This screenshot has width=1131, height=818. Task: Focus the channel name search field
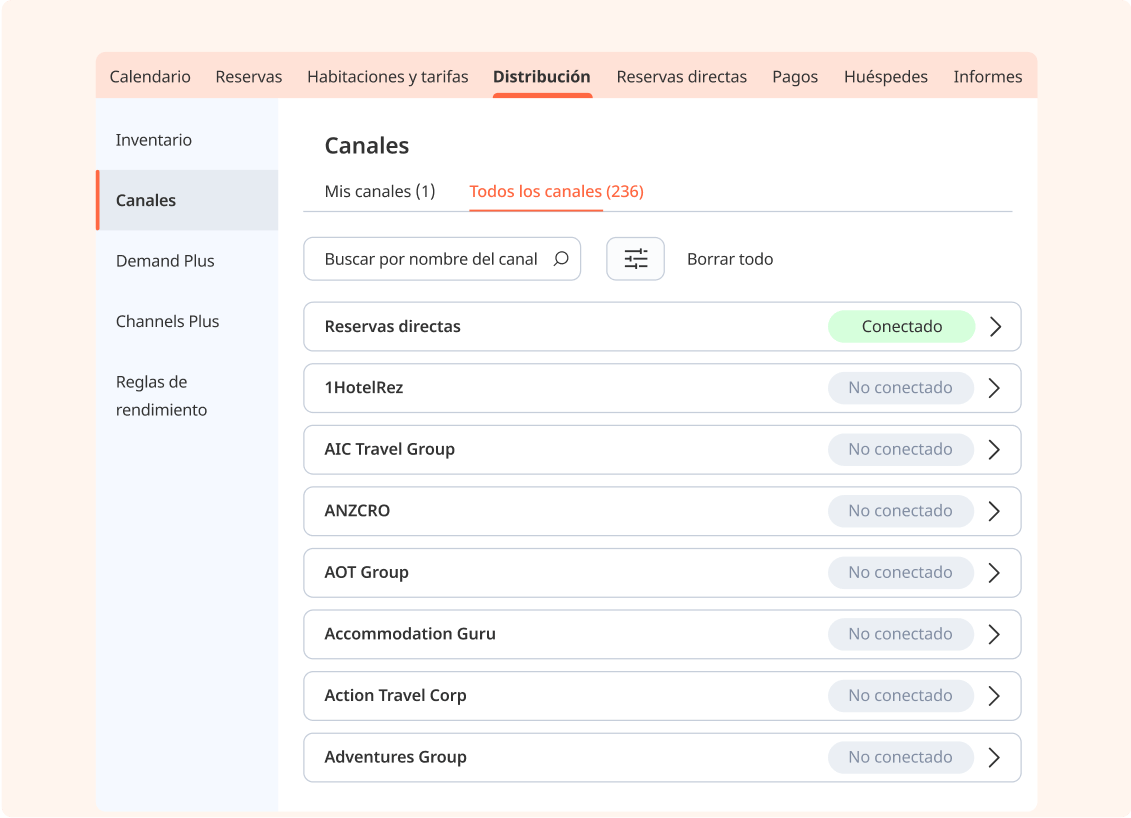(430, 259)
